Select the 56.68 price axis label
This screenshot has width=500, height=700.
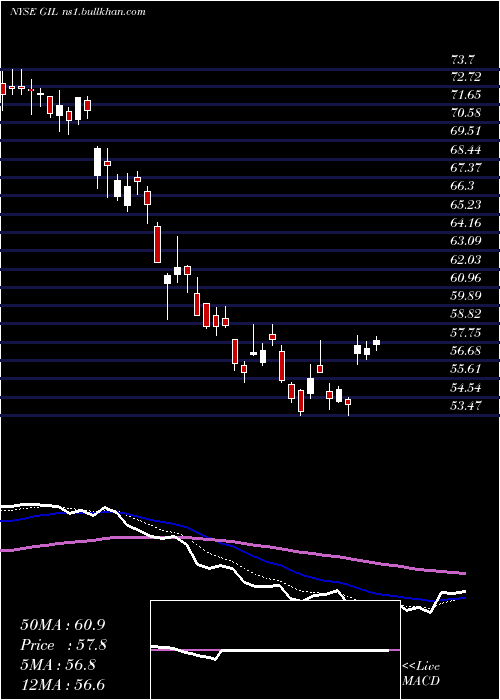pyautogui.click(x=467, y=351)
